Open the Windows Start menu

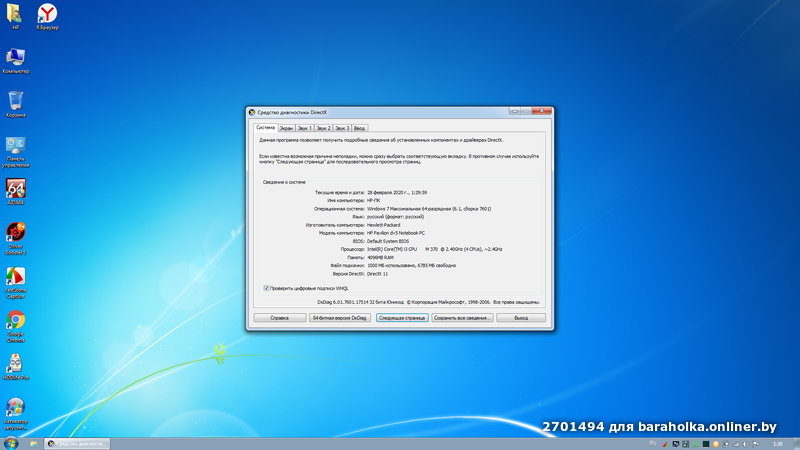(11, 443)
